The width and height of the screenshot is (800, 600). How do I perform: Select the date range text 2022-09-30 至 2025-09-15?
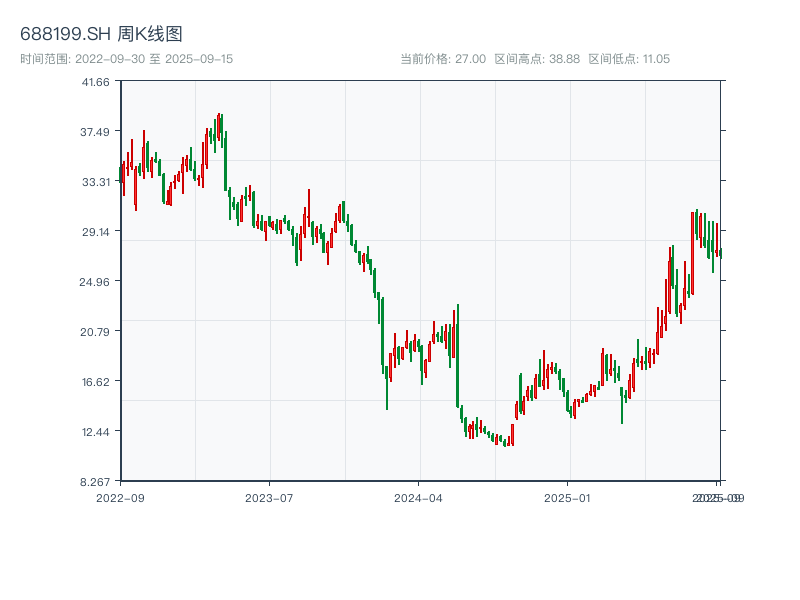[x=154, y=59]
